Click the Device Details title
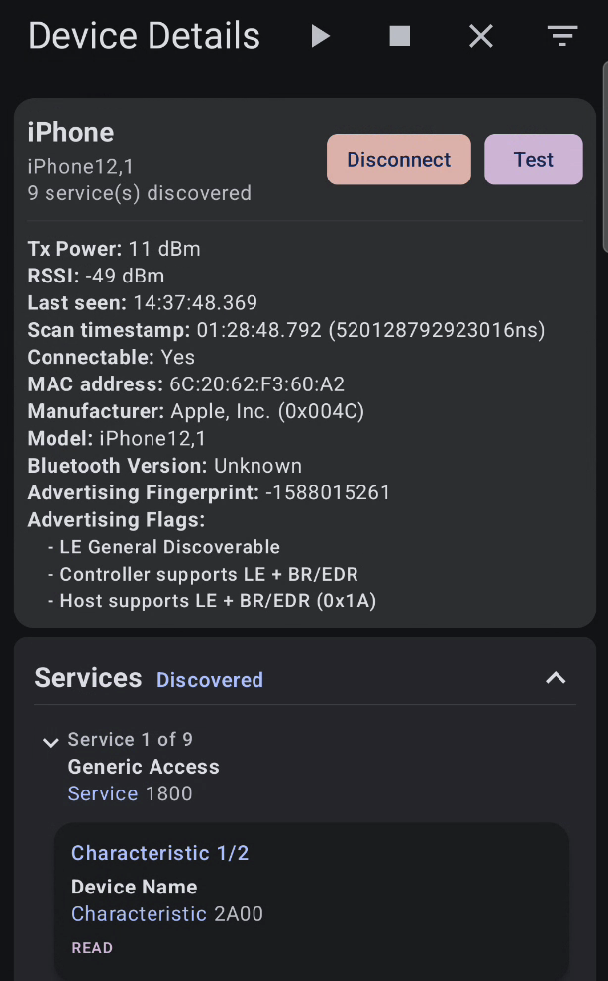608x981 pixels. [143, 35]
